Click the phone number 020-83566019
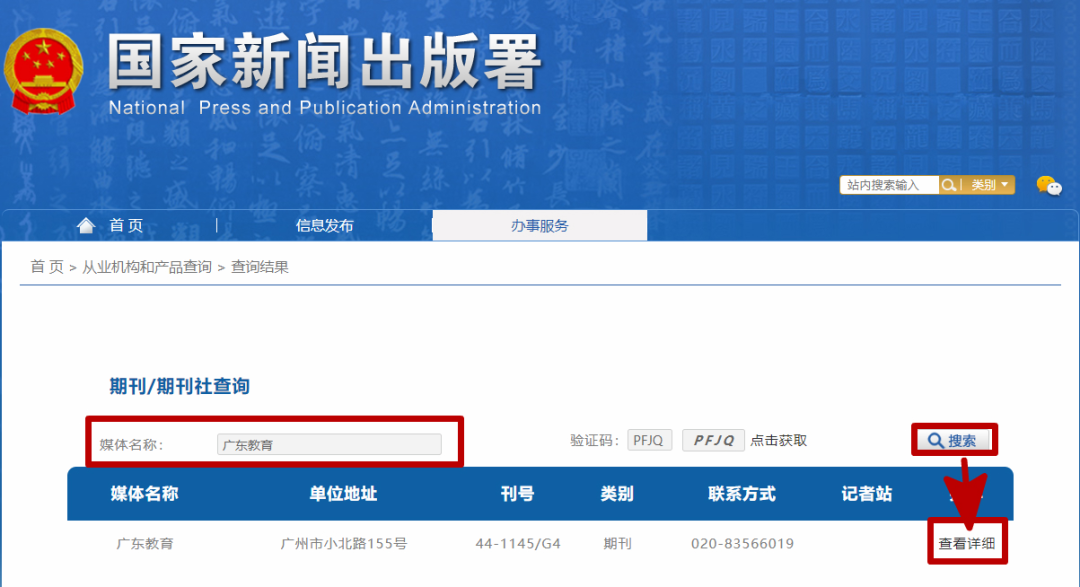 click(742, 544)
